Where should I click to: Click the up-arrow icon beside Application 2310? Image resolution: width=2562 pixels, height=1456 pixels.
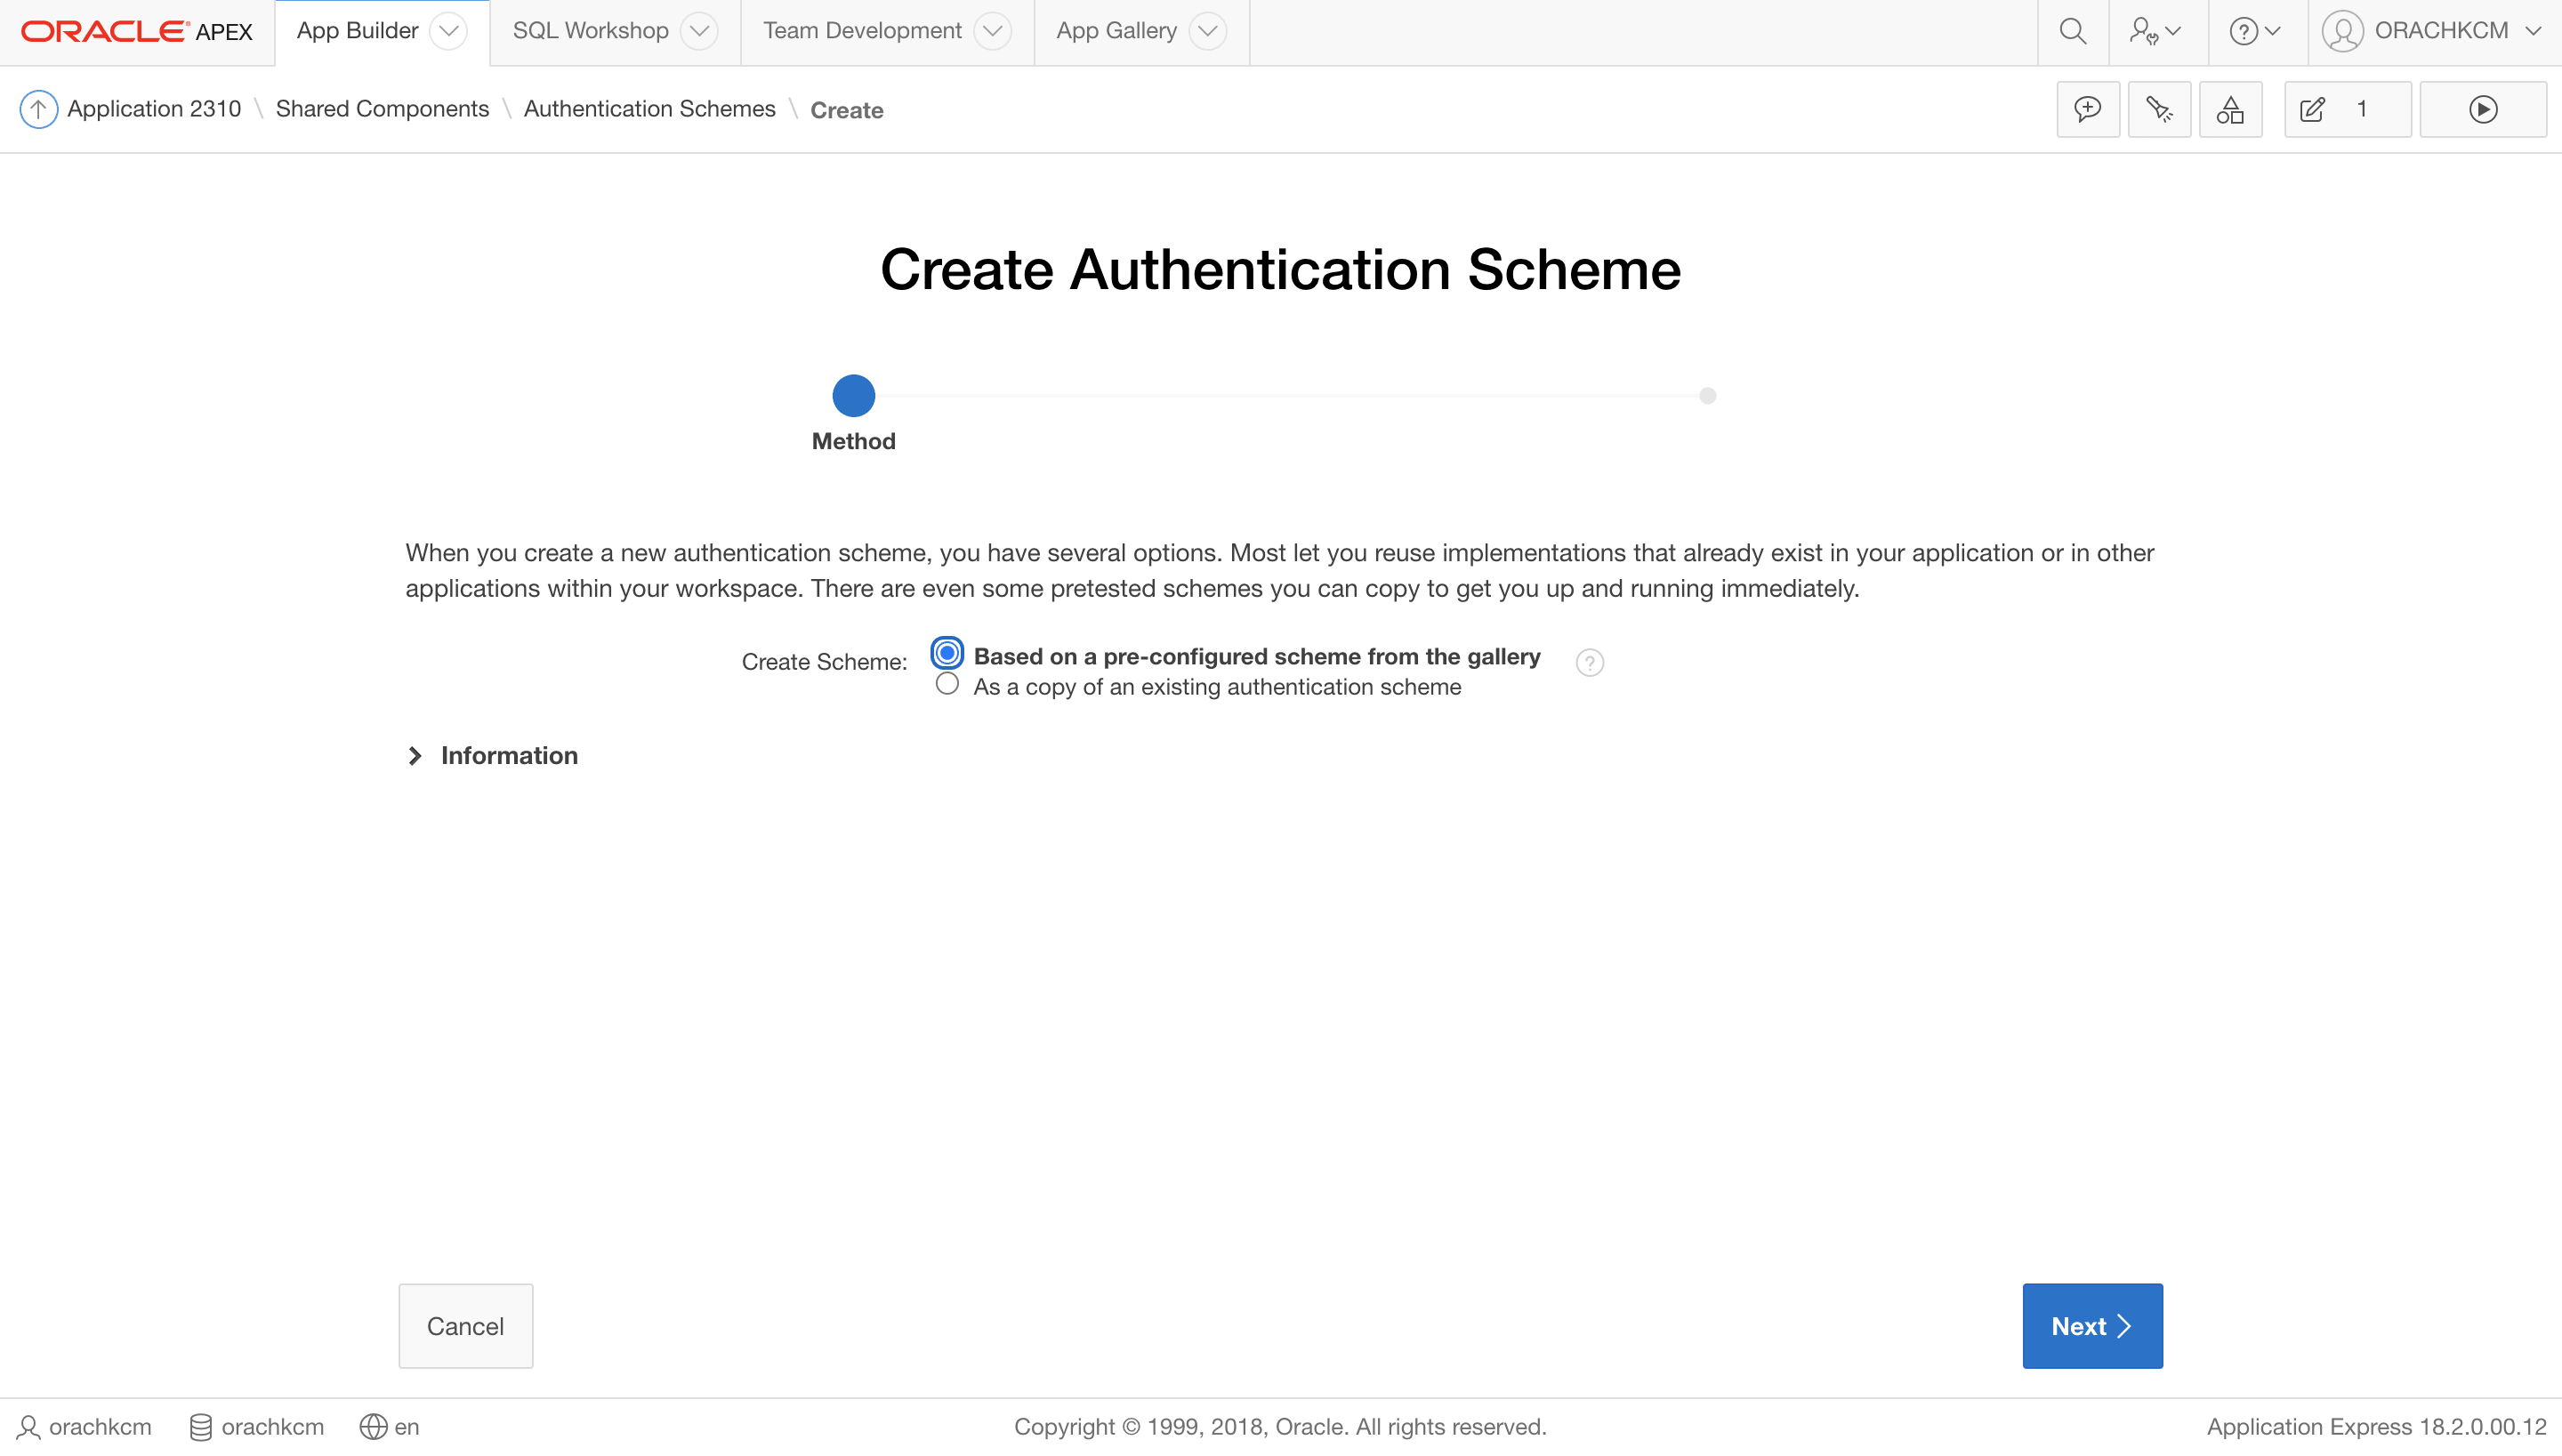tap(38, 109)
